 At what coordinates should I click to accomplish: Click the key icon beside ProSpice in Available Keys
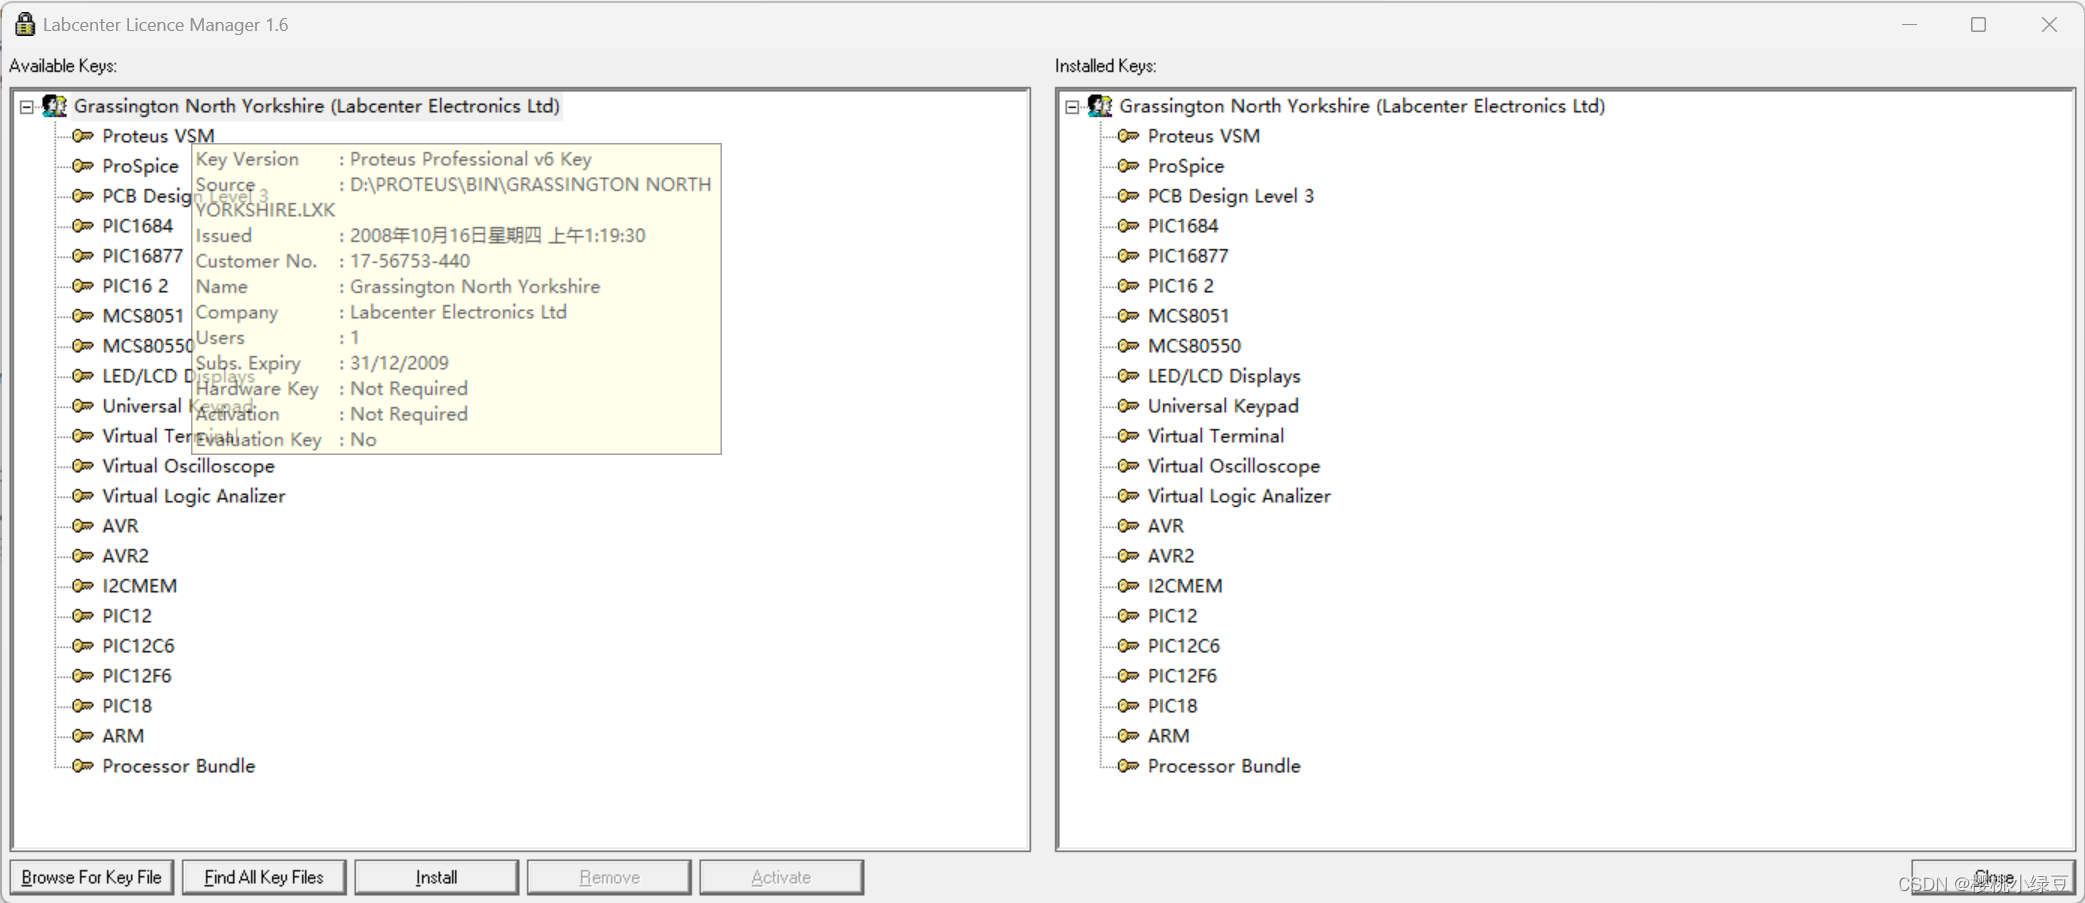click(x=83, y=166)
